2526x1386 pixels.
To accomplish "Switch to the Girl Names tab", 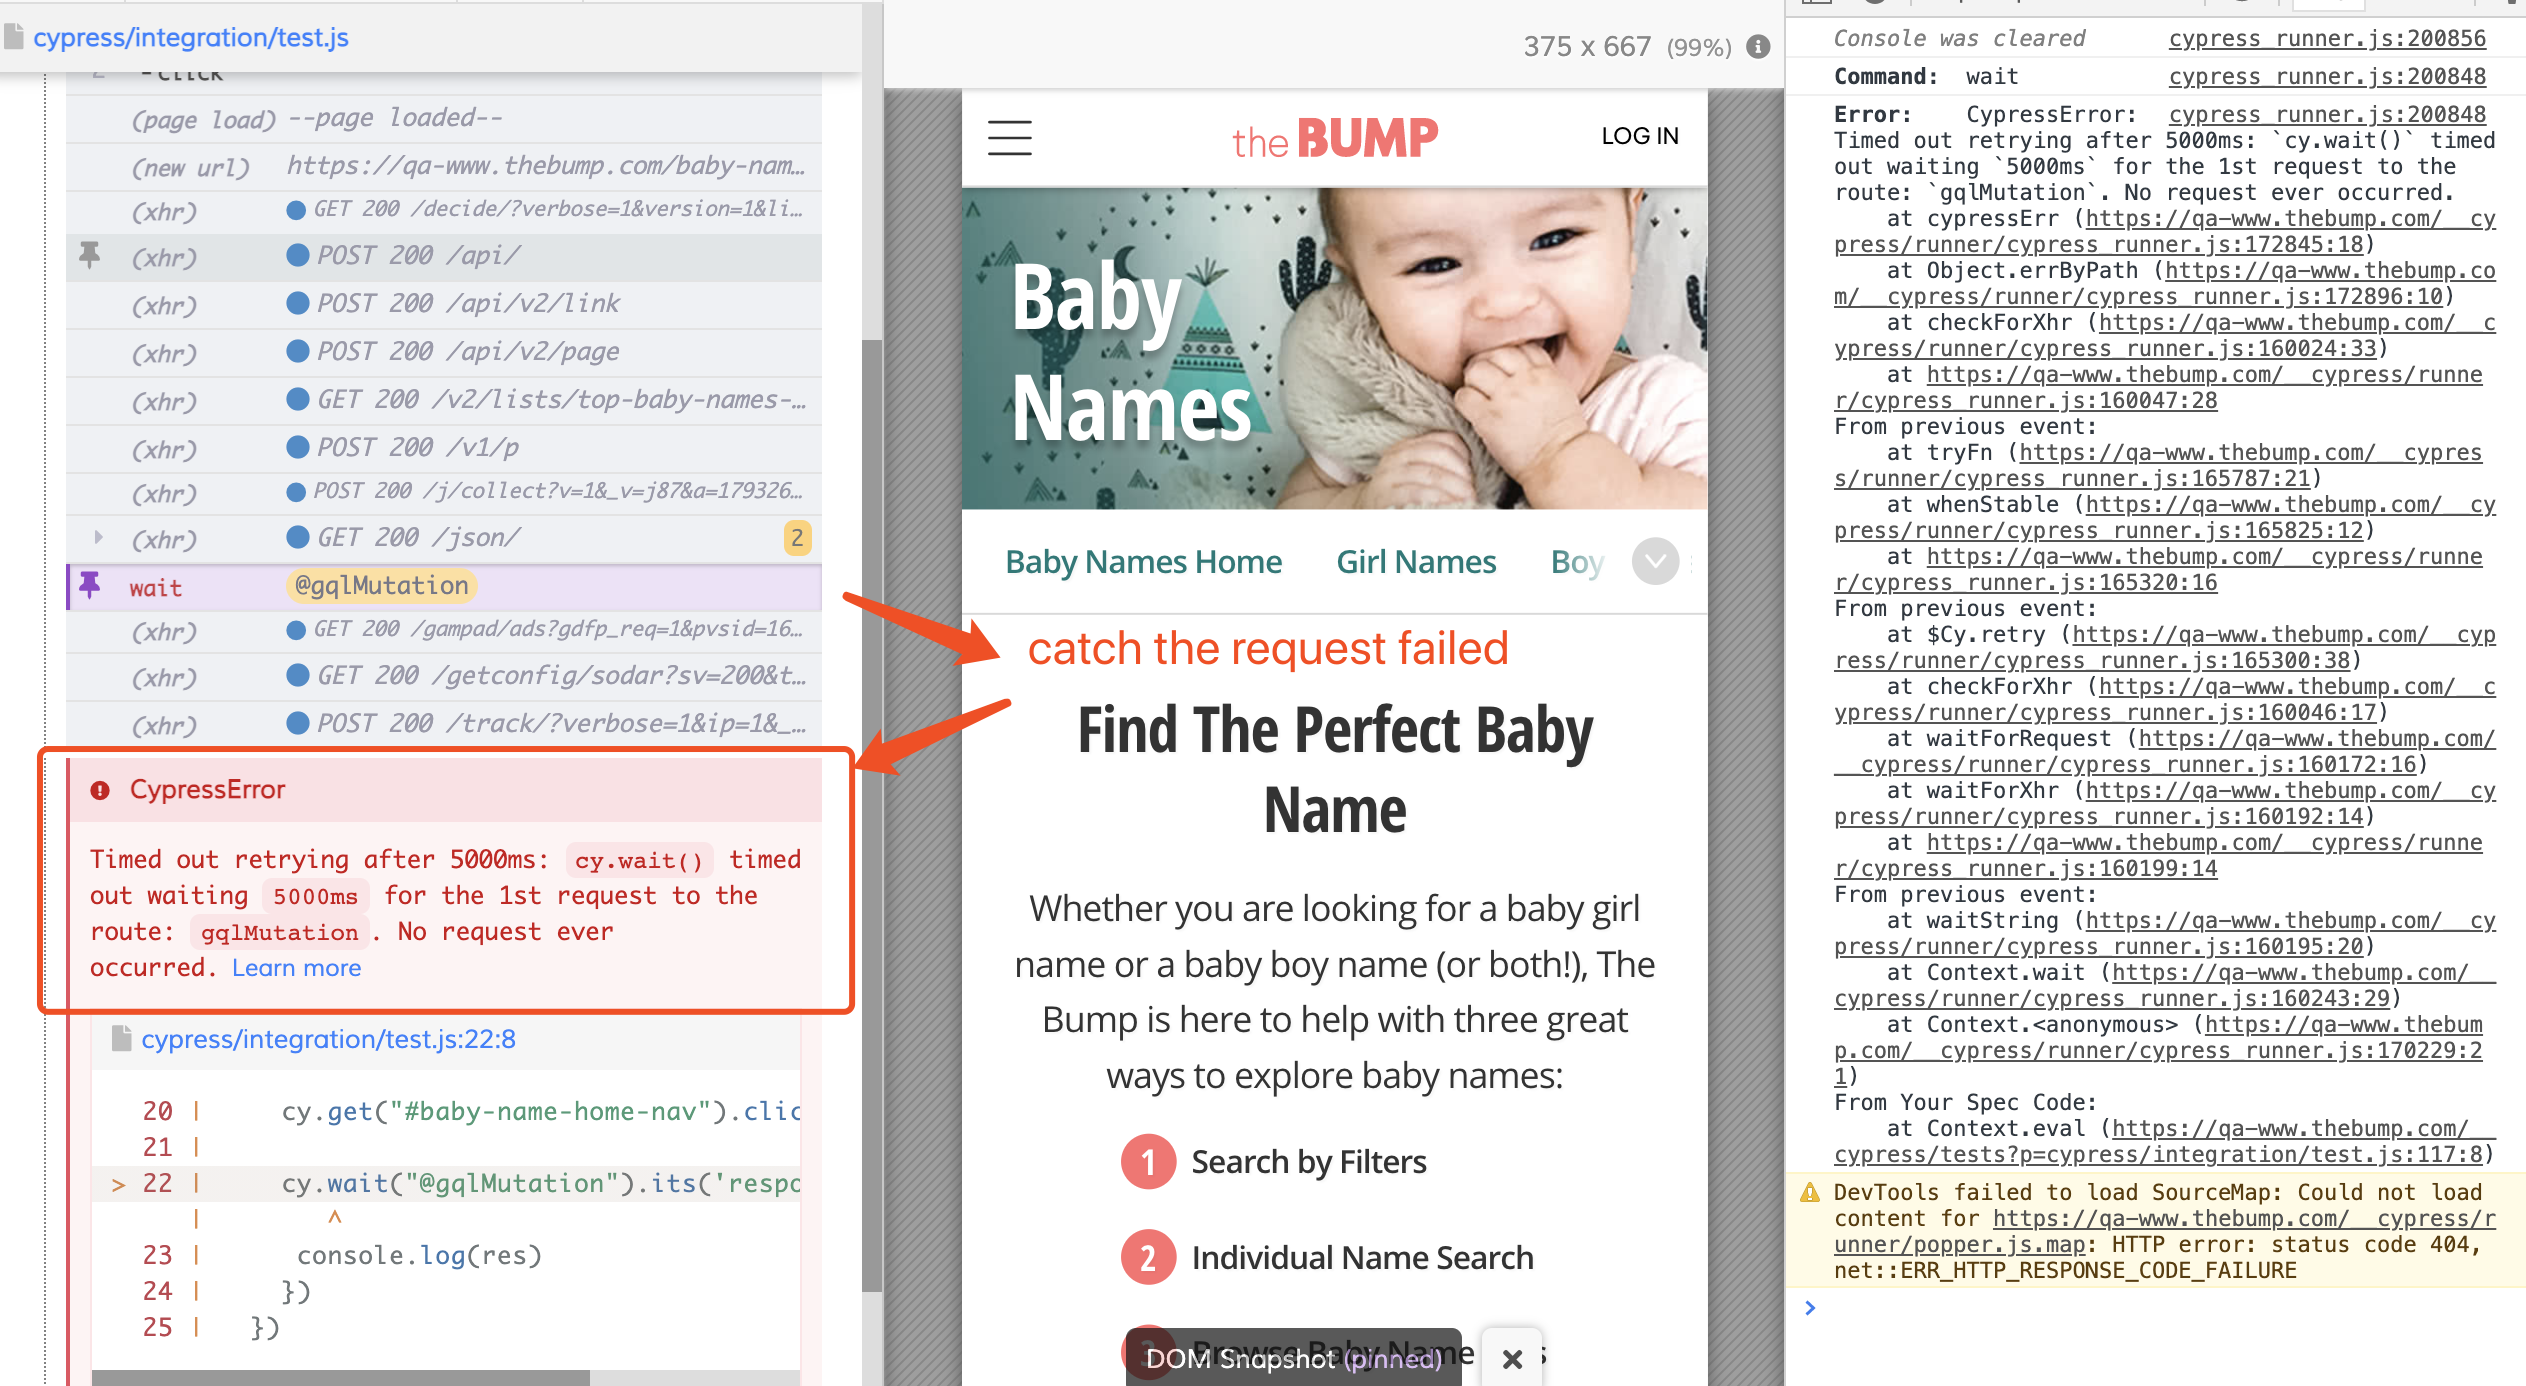I will [1416, 562].
